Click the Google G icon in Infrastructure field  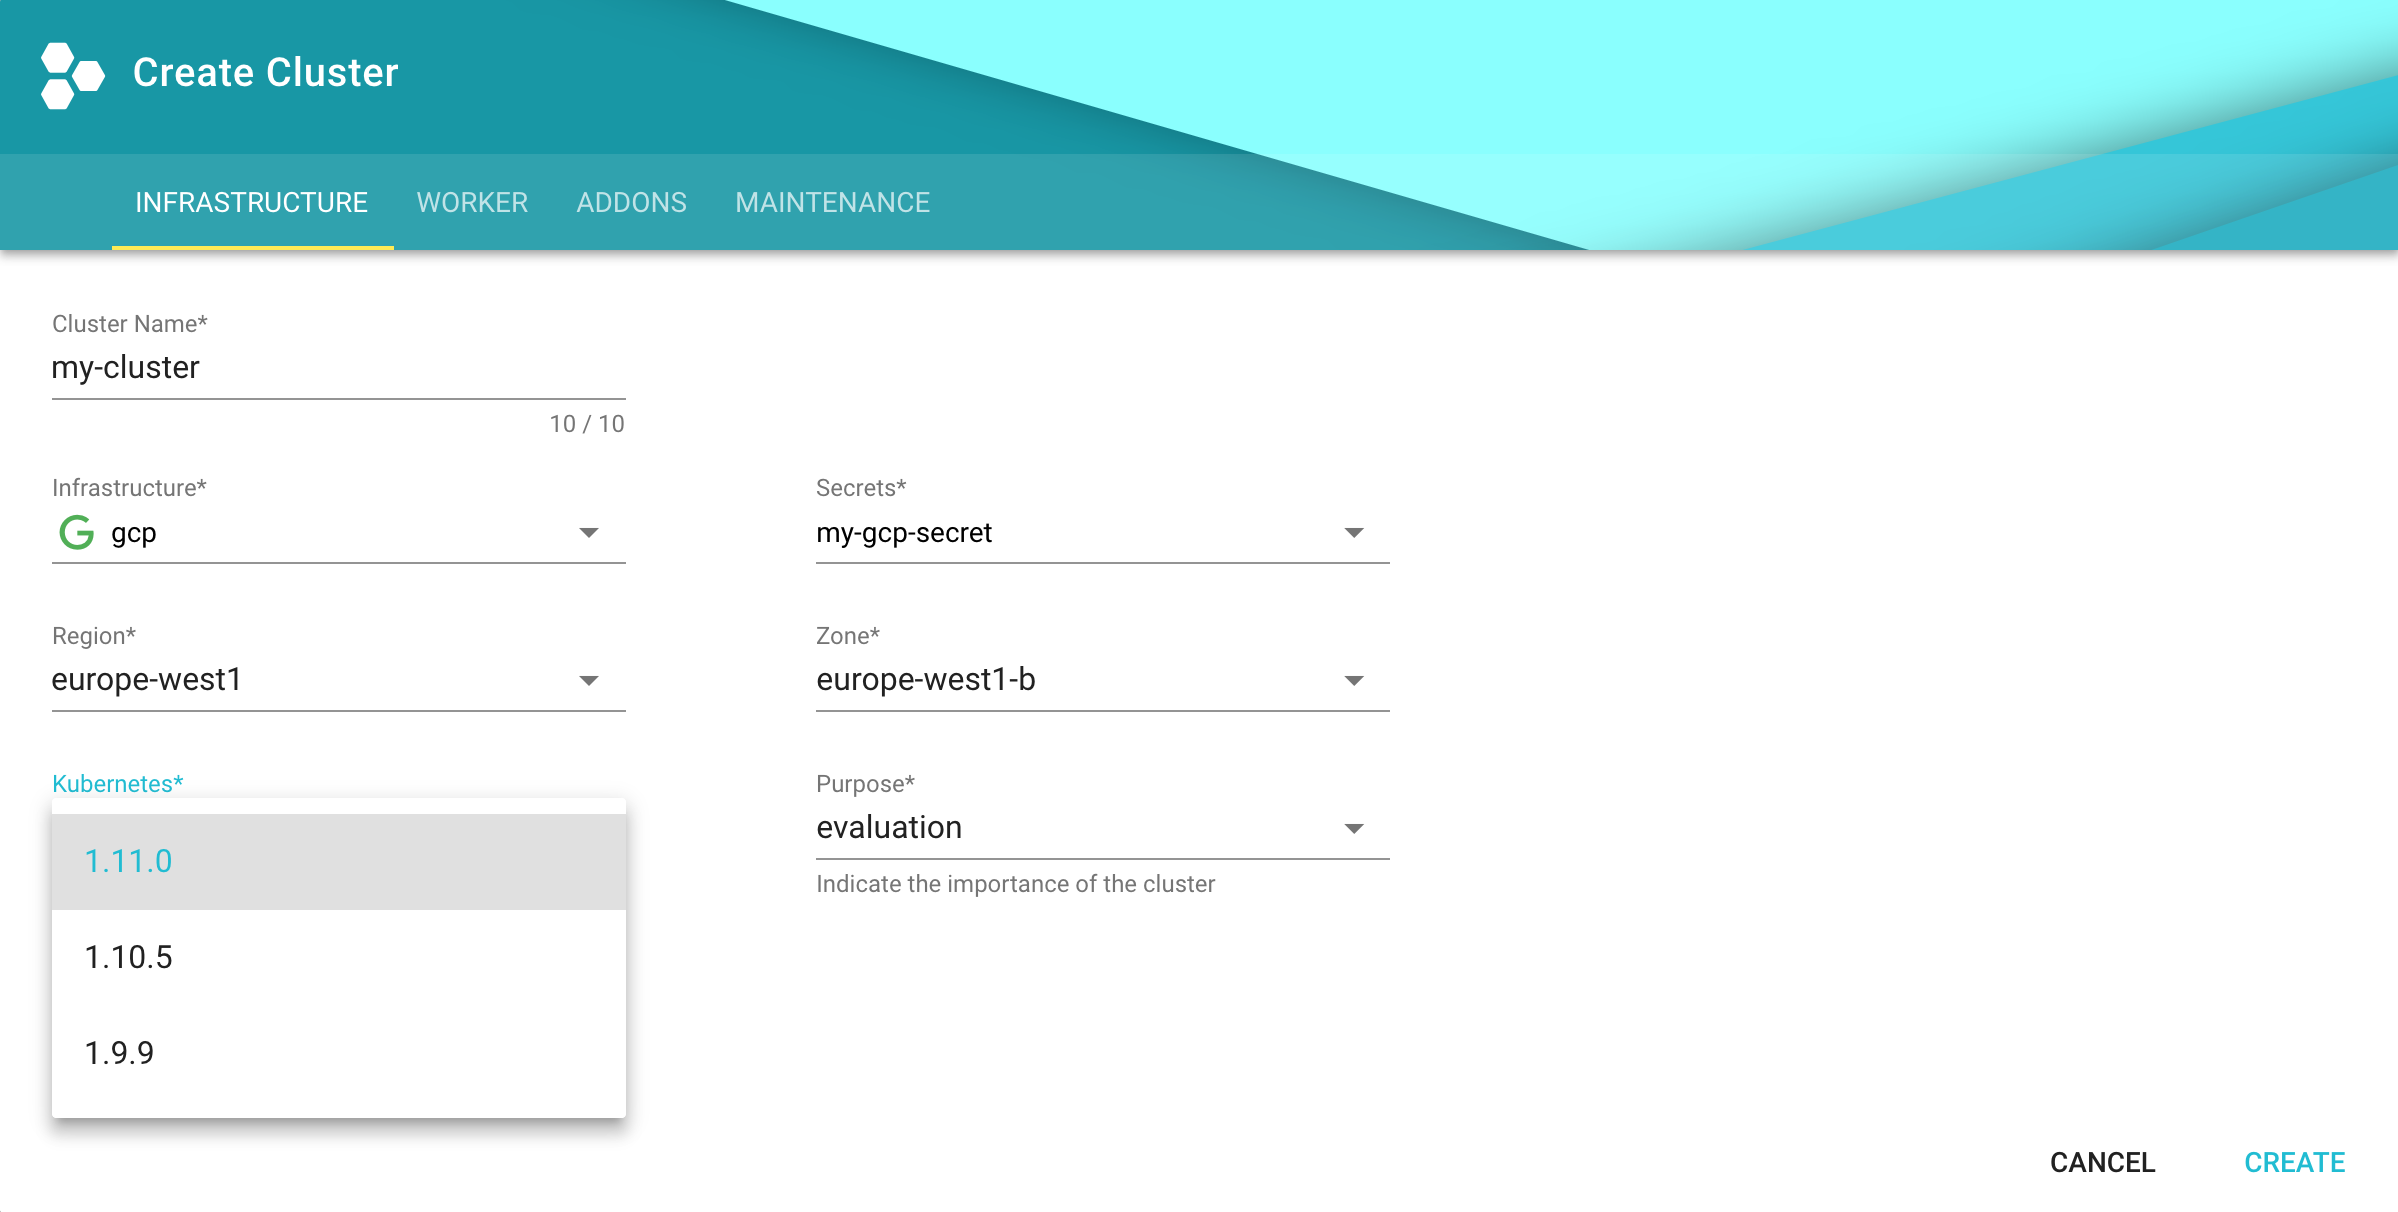[77, 533]
